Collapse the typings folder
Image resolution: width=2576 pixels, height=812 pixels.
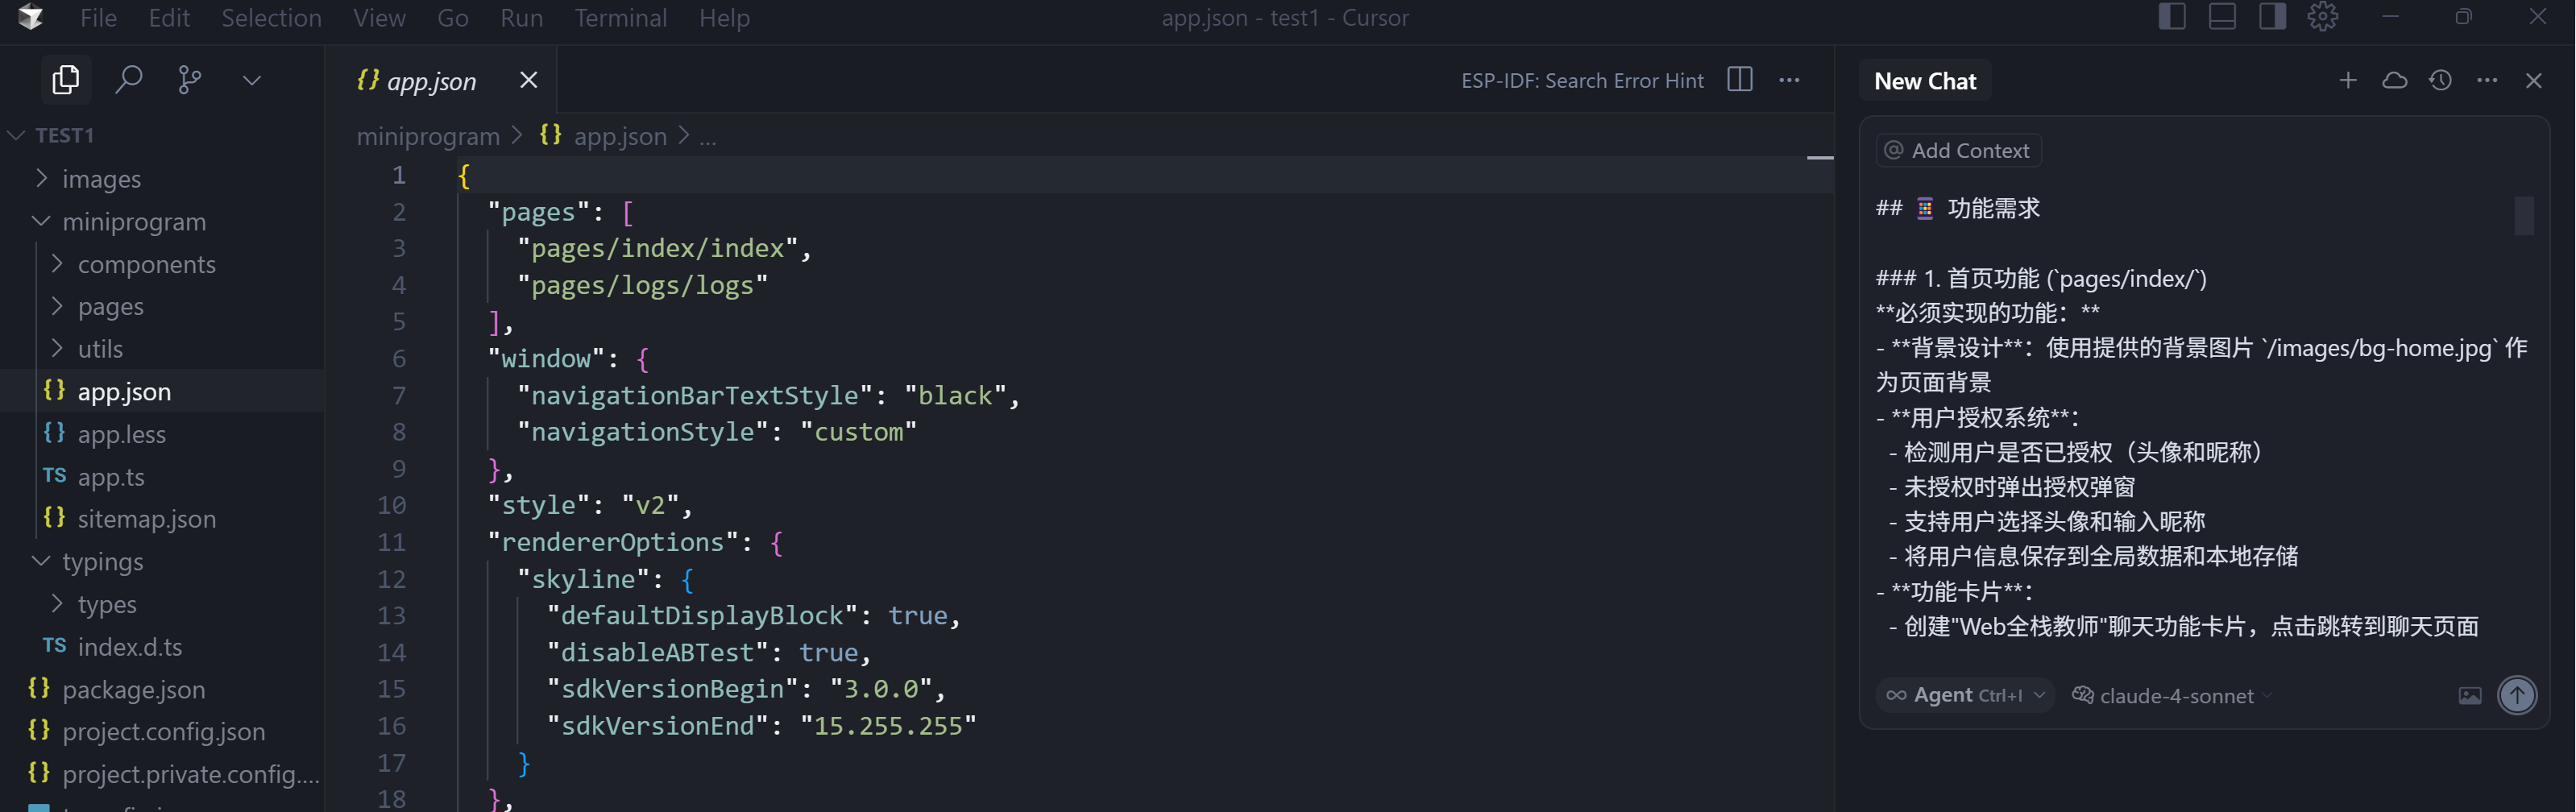point(162,561)
